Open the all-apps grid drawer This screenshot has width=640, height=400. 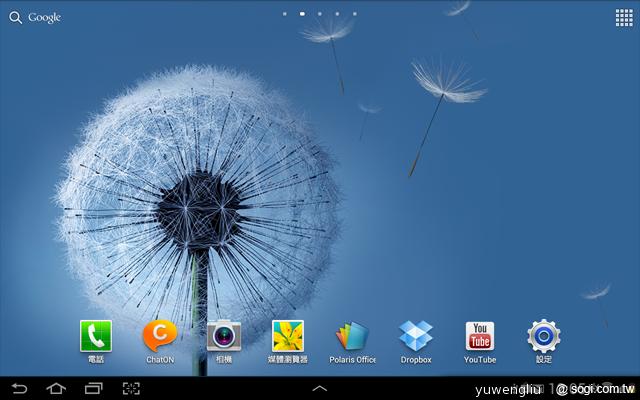pyautogui.click(x=623, y=17)
